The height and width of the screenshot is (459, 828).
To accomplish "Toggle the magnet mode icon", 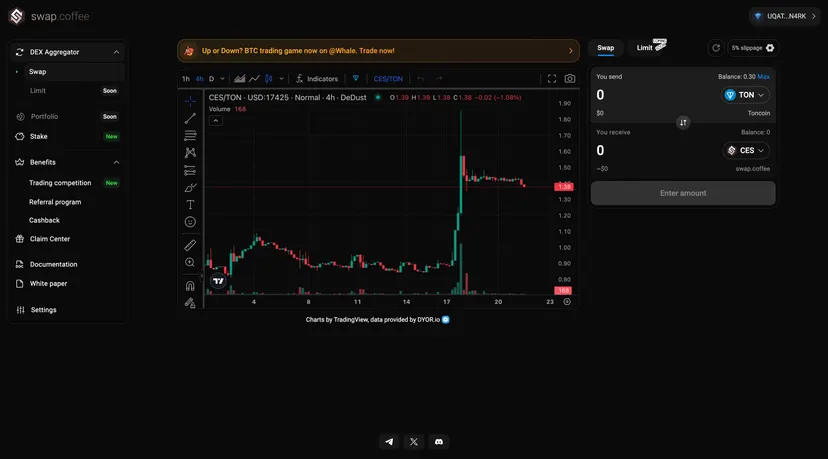I will point(190,286).
